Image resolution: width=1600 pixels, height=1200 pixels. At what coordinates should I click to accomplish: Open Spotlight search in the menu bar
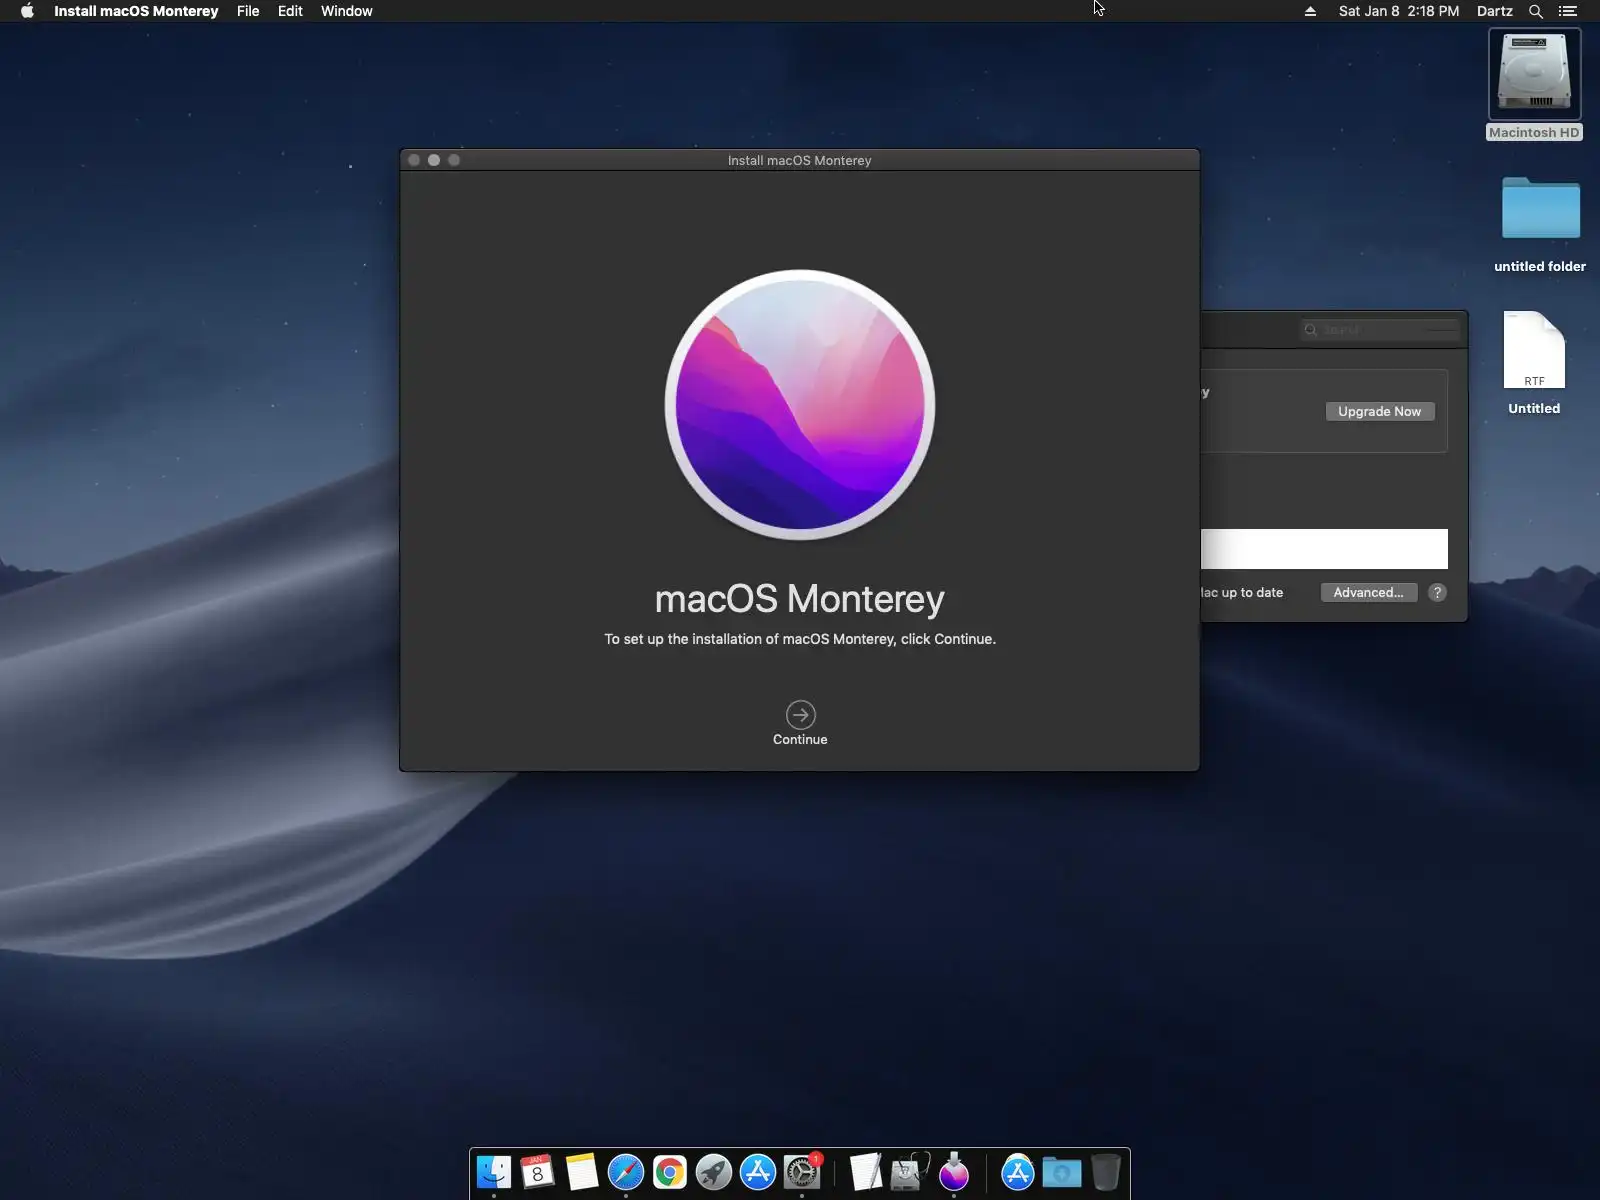pos(1536,11)
